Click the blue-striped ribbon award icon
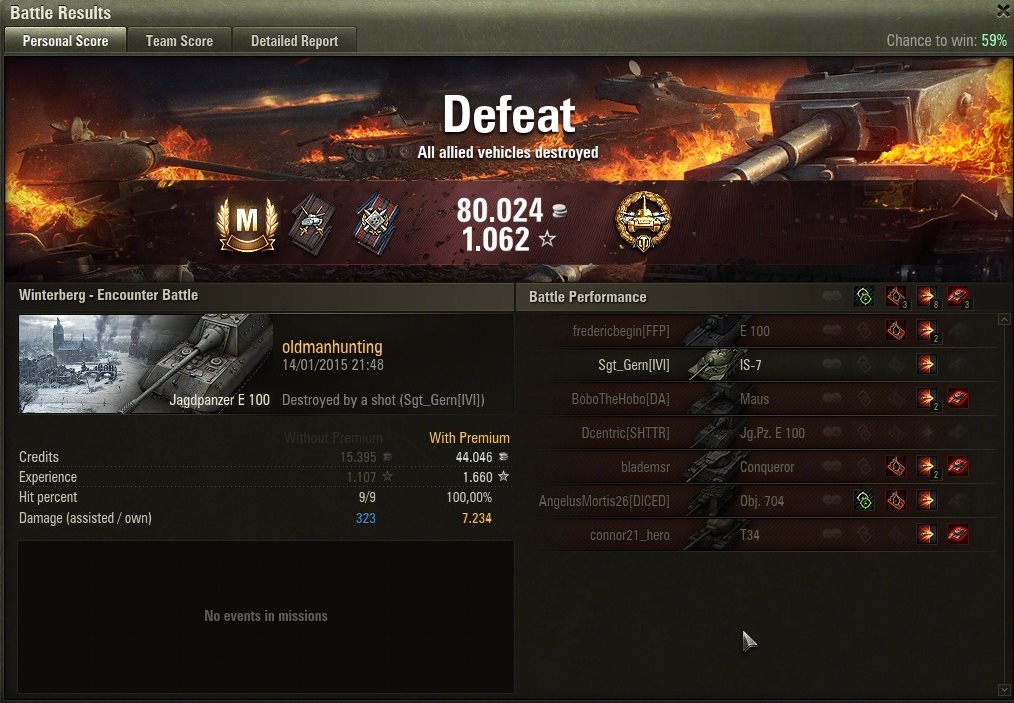This screenshot has width=1014, height=703. tap(376, 224)
